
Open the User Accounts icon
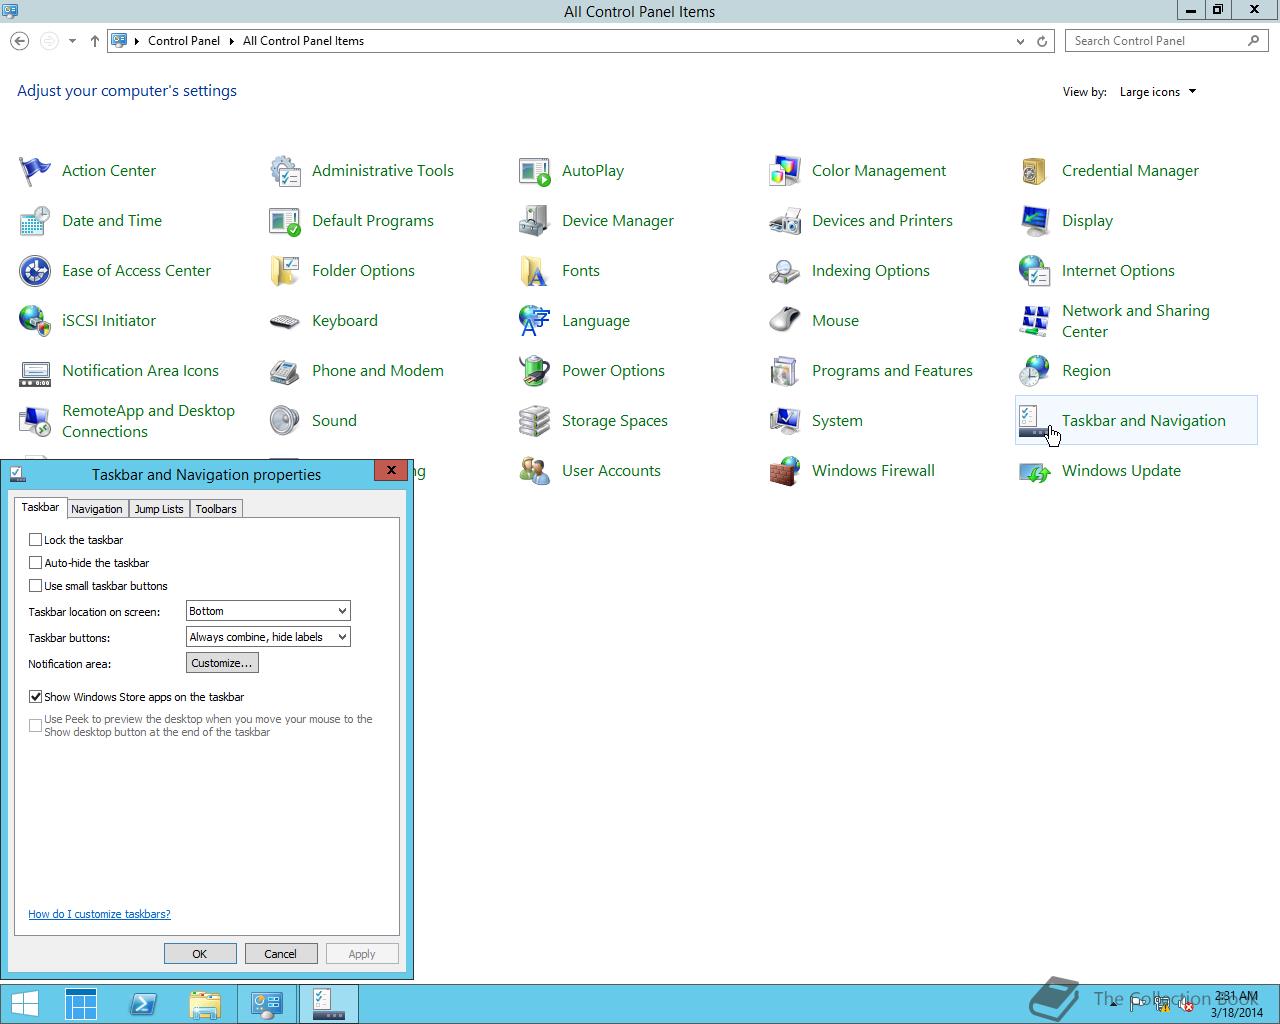[x=534, y=471]
